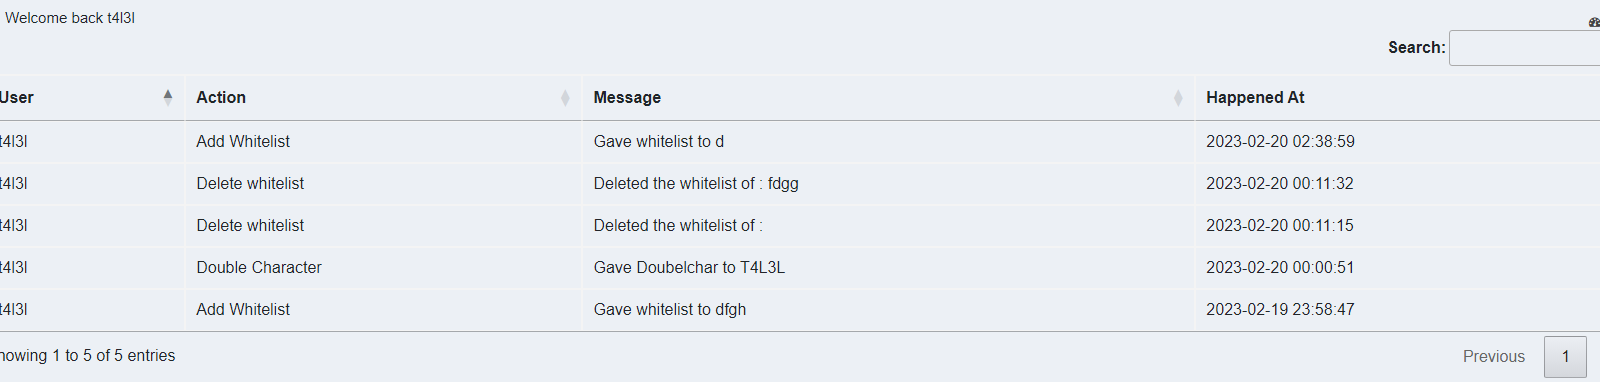Sort table by User column arrows

168,97
